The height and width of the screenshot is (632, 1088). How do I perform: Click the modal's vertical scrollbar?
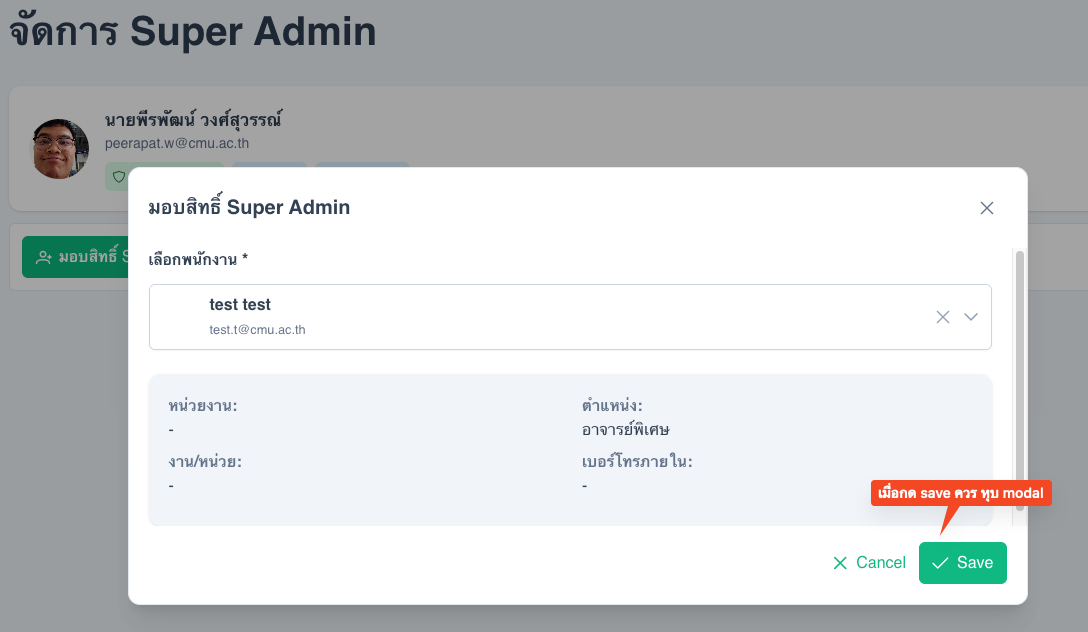[x=1020, y=380]
